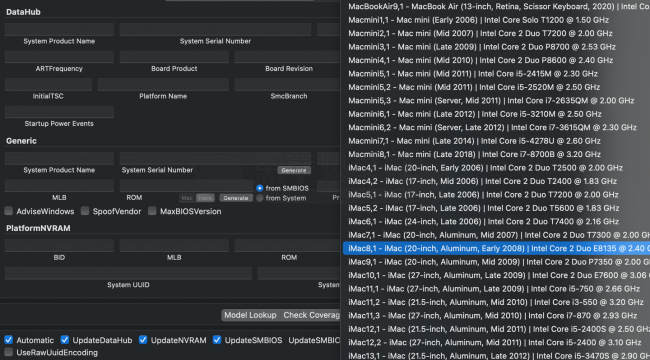This screenshot has width=650, height=360.
Task: Select the 'from System' radio button
Action: tap(260, 198)
